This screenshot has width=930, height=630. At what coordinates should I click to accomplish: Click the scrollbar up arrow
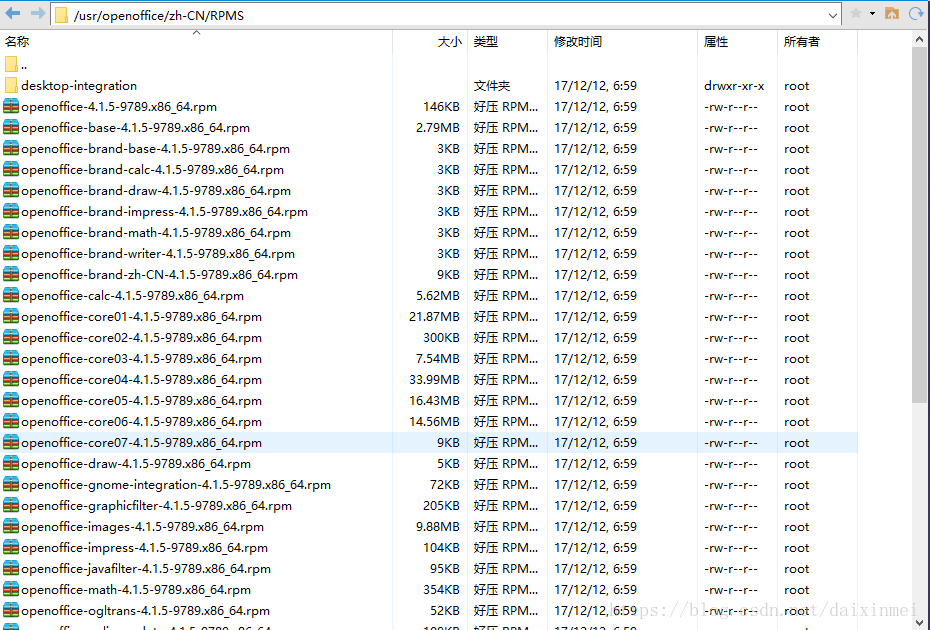click(x=919, y=40)
